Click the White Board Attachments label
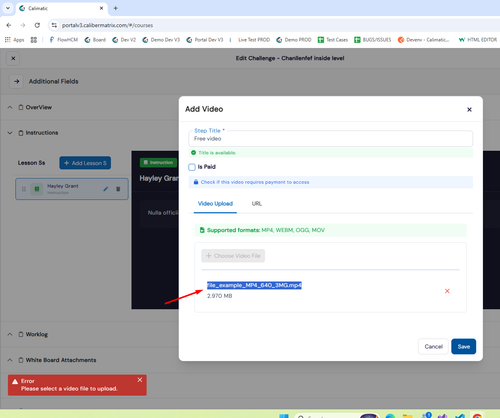This screenshot has height=418, width=500. click(x=61, y=360)
